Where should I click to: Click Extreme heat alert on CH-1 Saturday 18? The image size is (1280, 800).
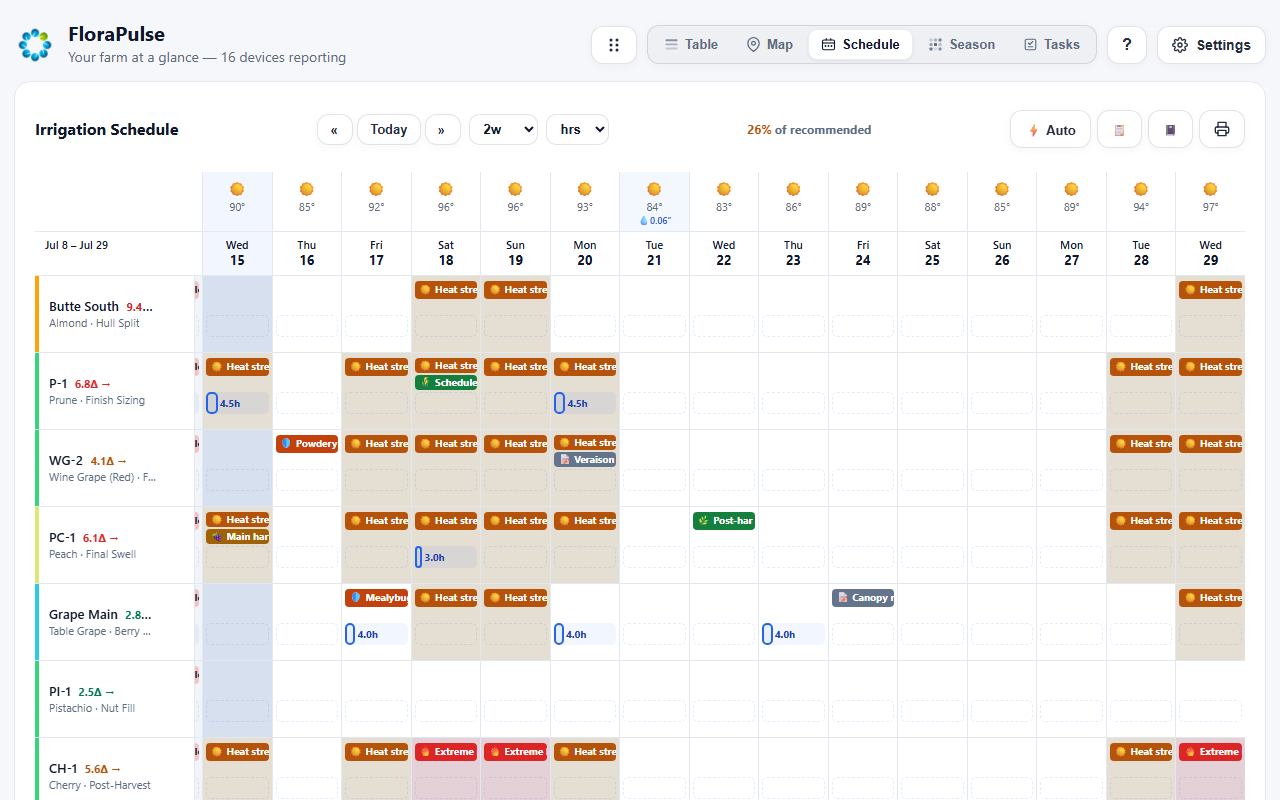coord(446,752)
